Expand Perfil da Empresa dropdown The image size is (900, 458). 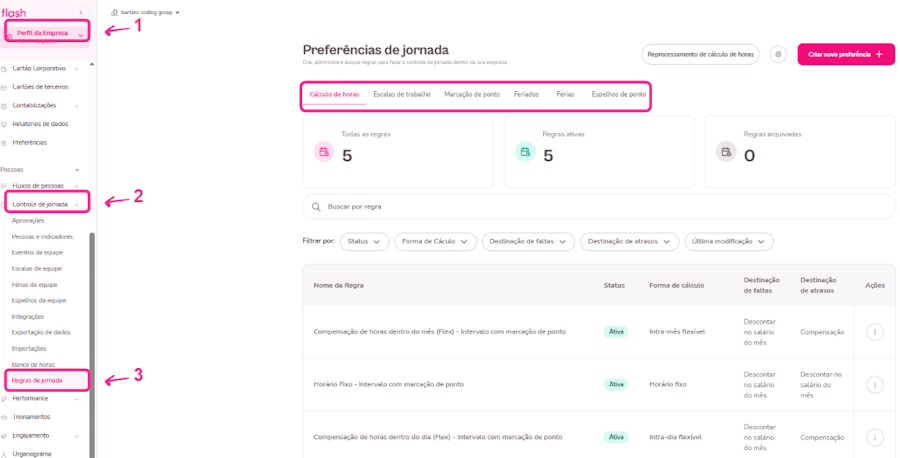pos(80,35)
